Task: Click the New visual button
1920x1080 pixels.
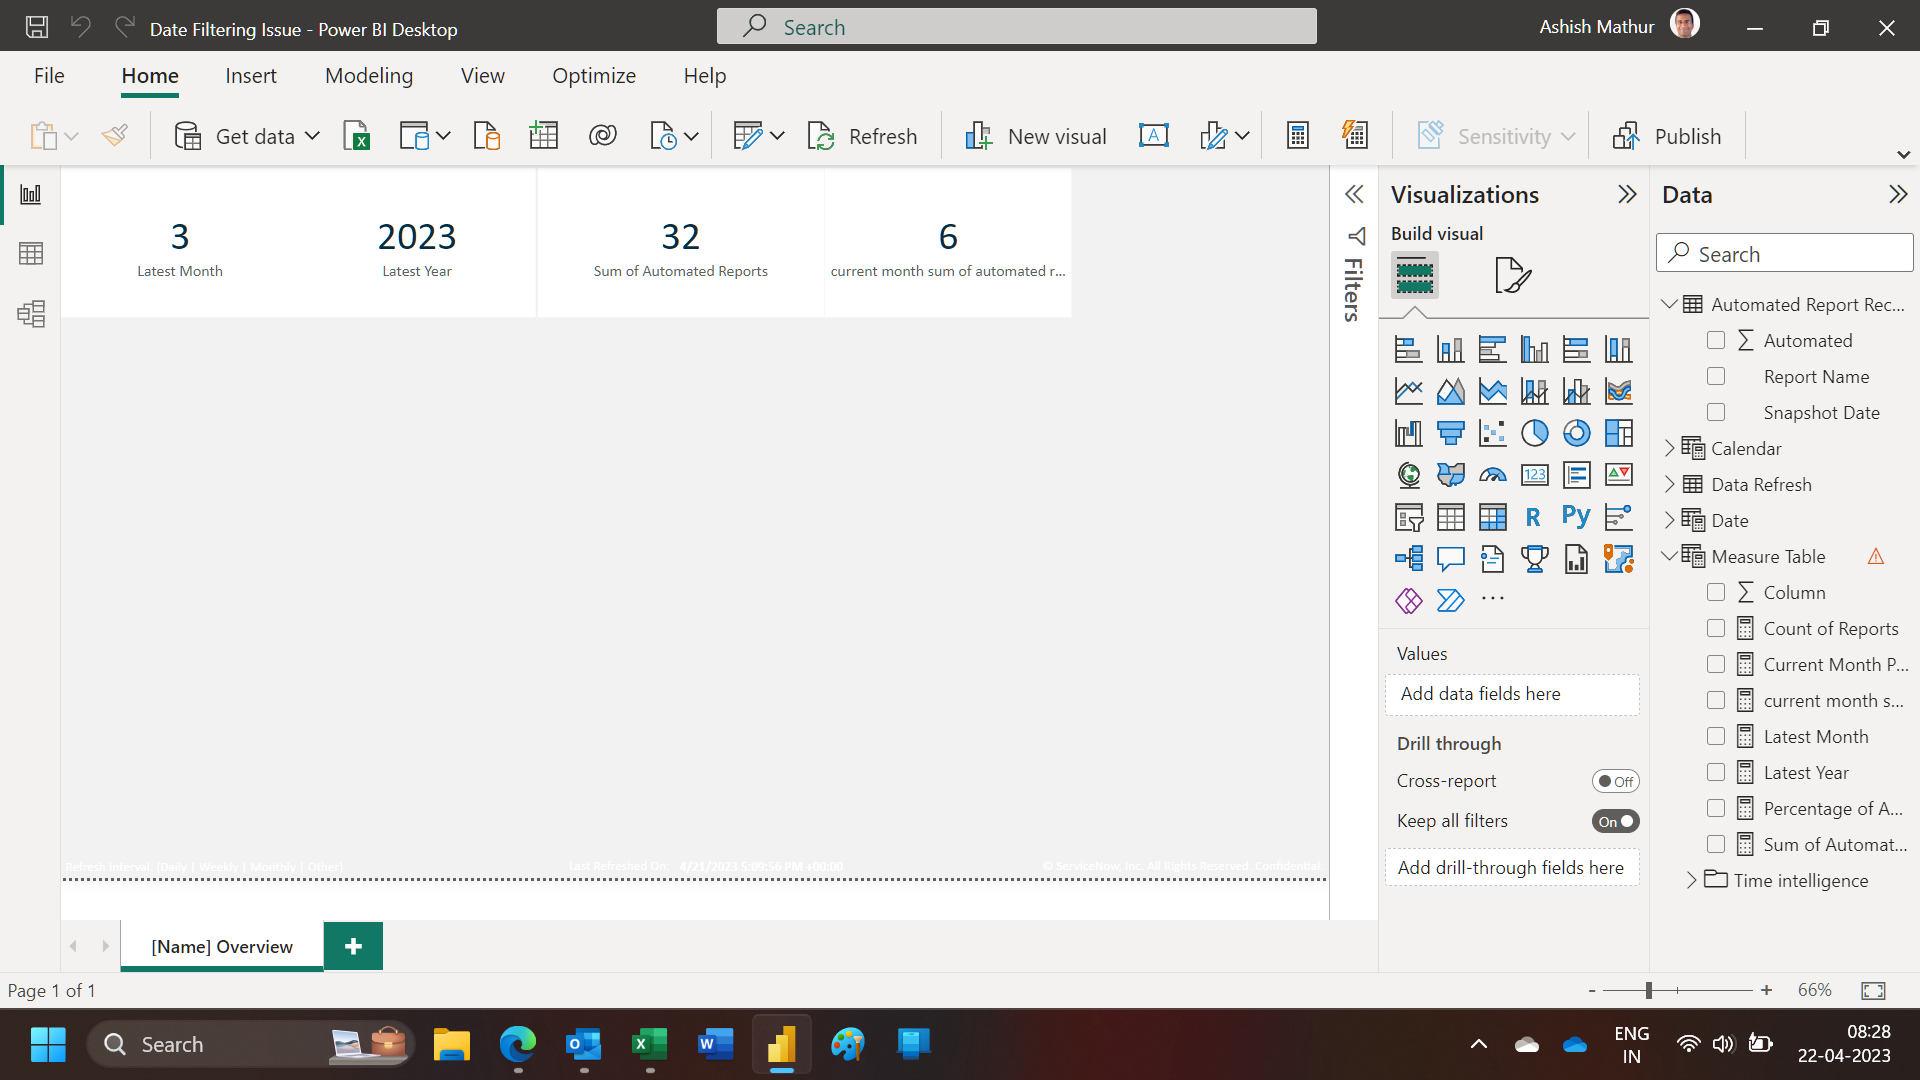Action: (x=1035, y=136)
